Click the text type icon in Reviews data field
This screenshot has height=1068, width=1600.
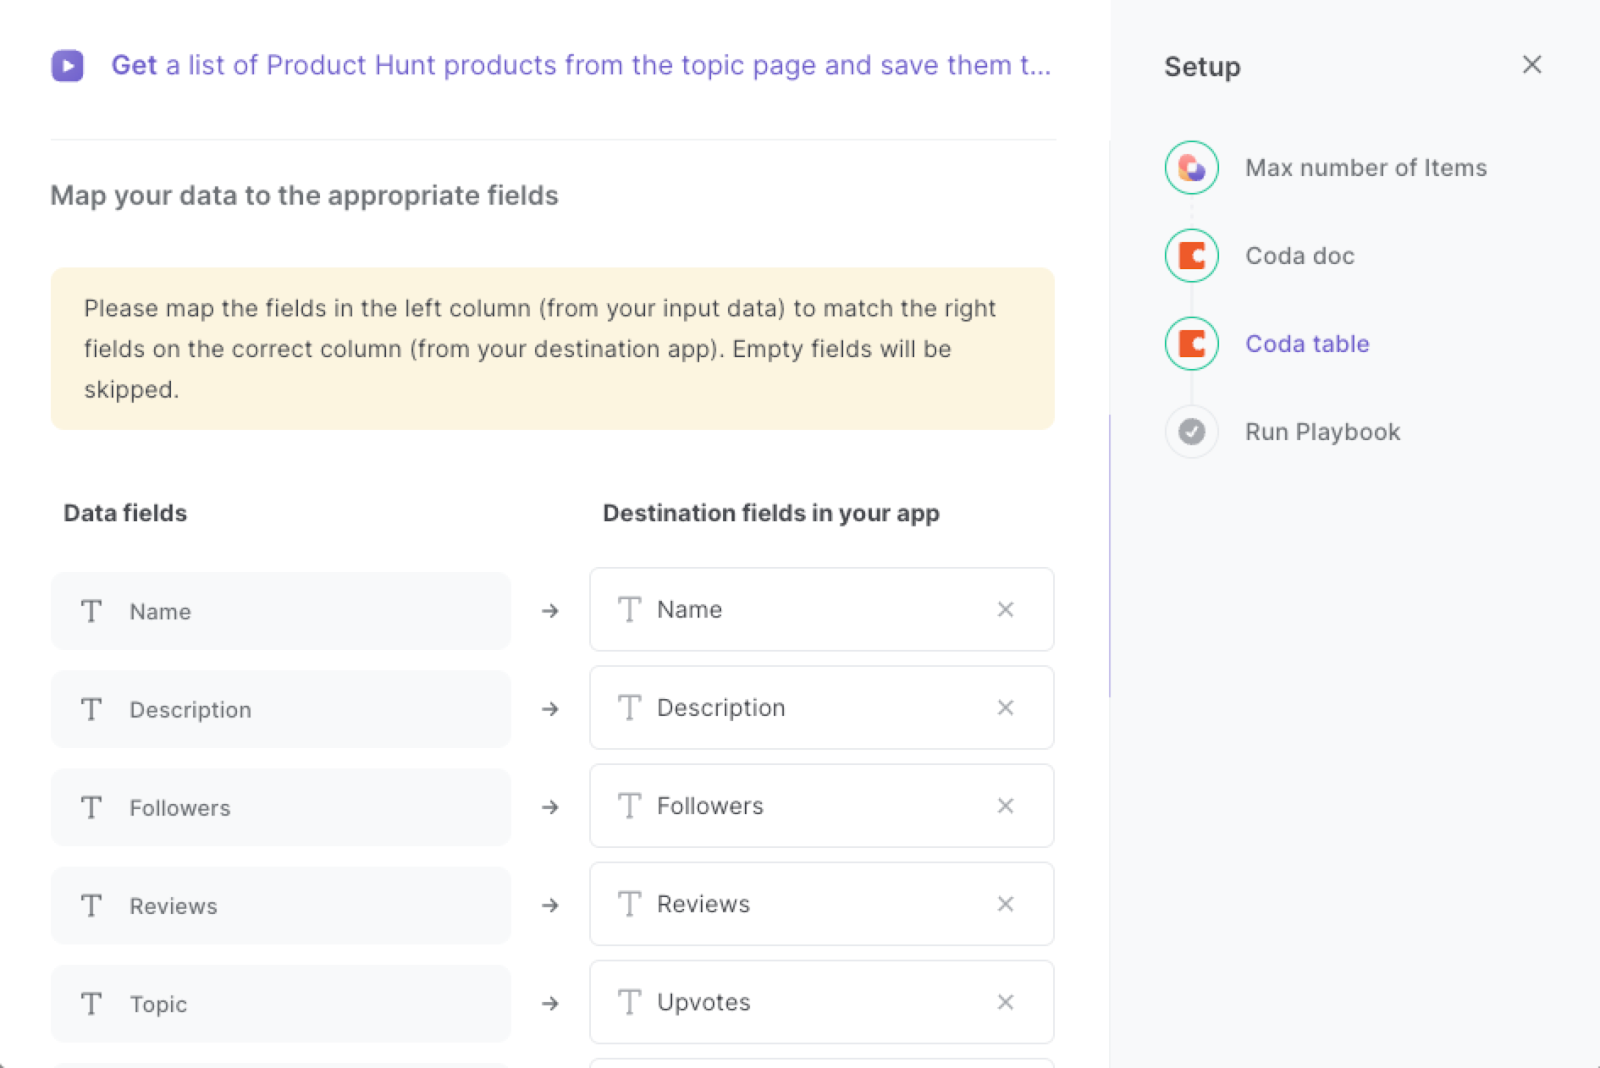click(91, 905)
